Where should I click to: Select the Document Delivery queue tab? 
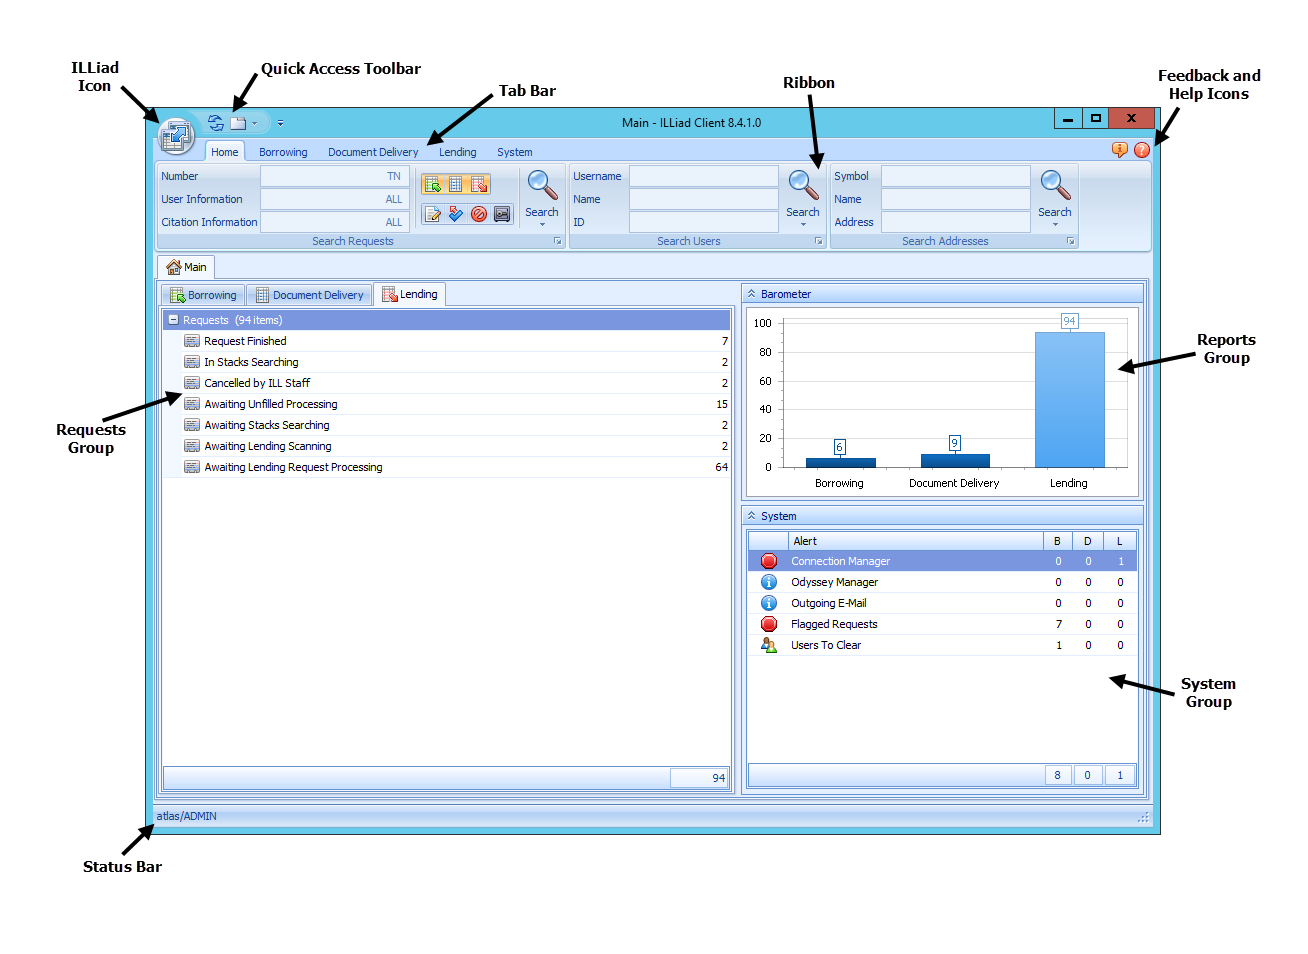click(x=310, y=294)
